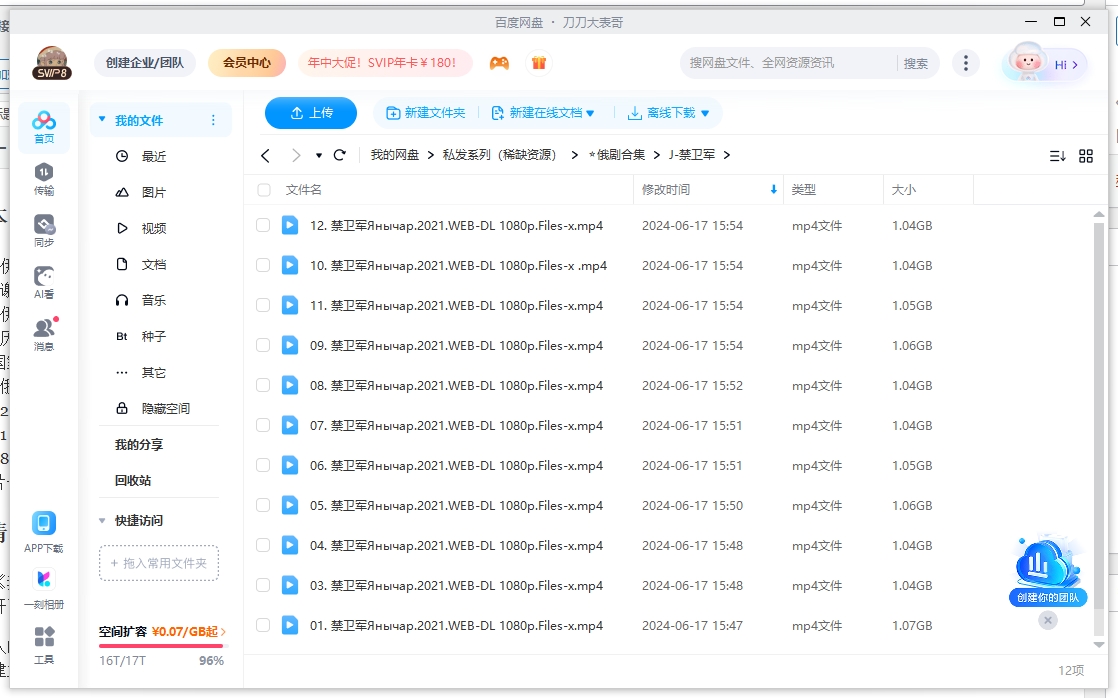Click the video icon of file 01
This screenshot has height=698, width=1118.
289,625
